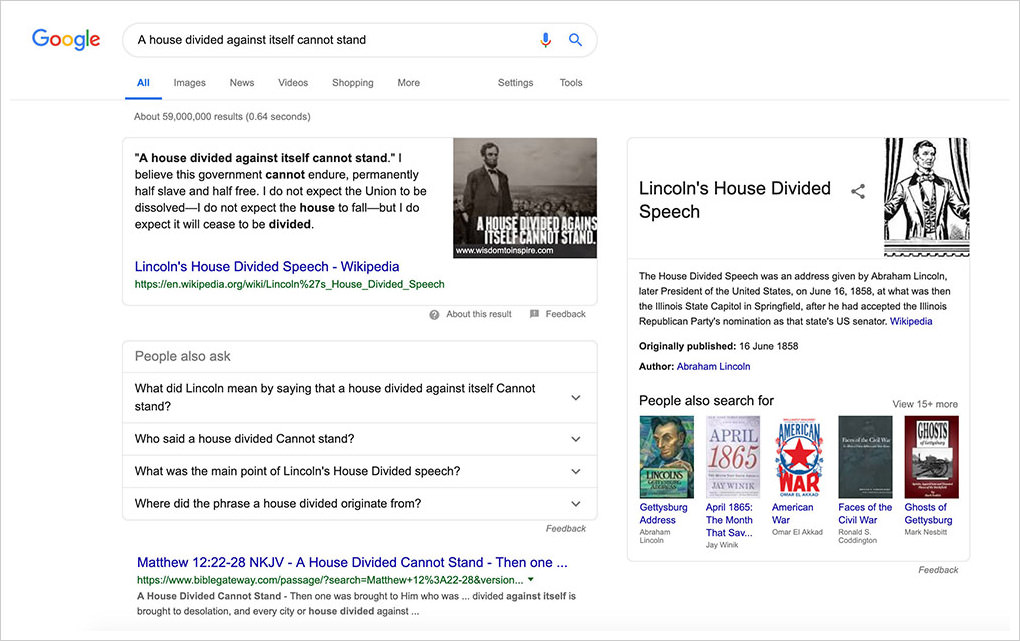
Task: Click the question mark icon next to About this result
Action: 434,314
